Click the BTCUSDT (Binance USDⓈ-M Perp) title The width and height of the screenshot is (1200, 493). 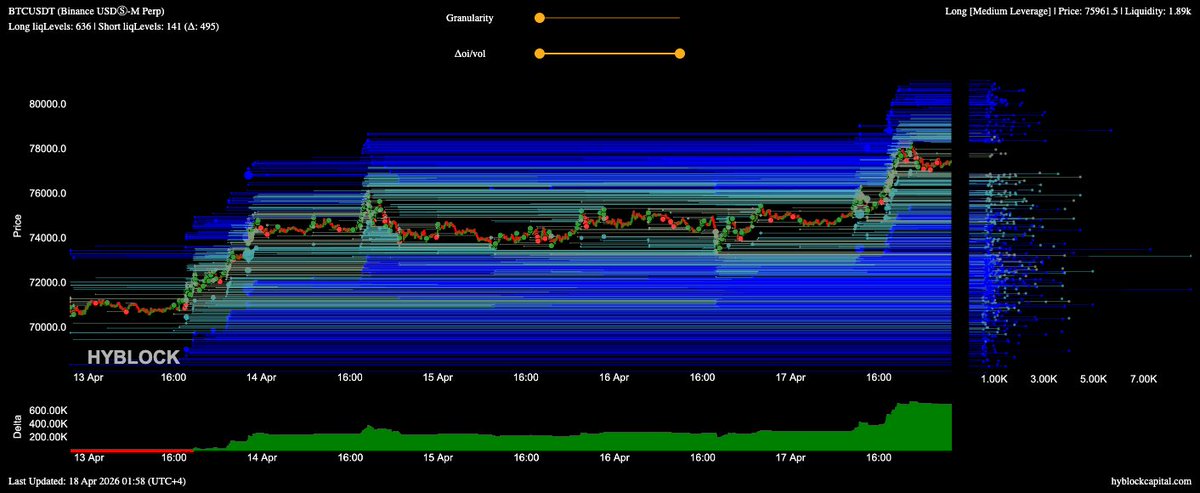84,10
